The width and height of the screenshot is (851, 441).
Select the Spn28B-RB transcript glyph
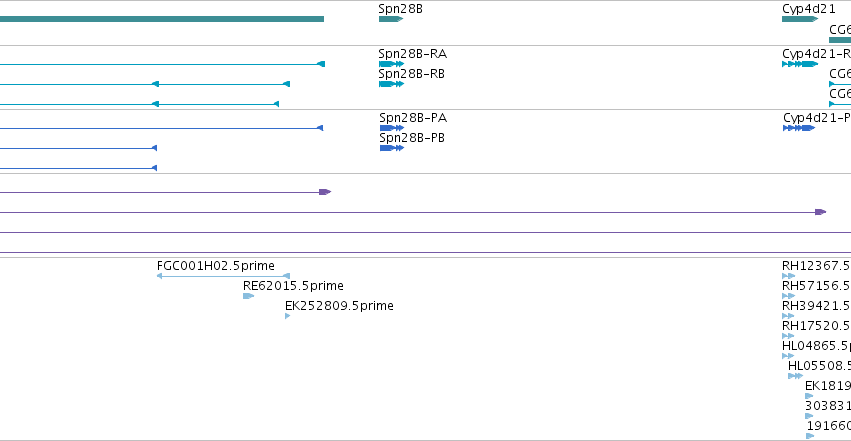(x=391, y=84)
